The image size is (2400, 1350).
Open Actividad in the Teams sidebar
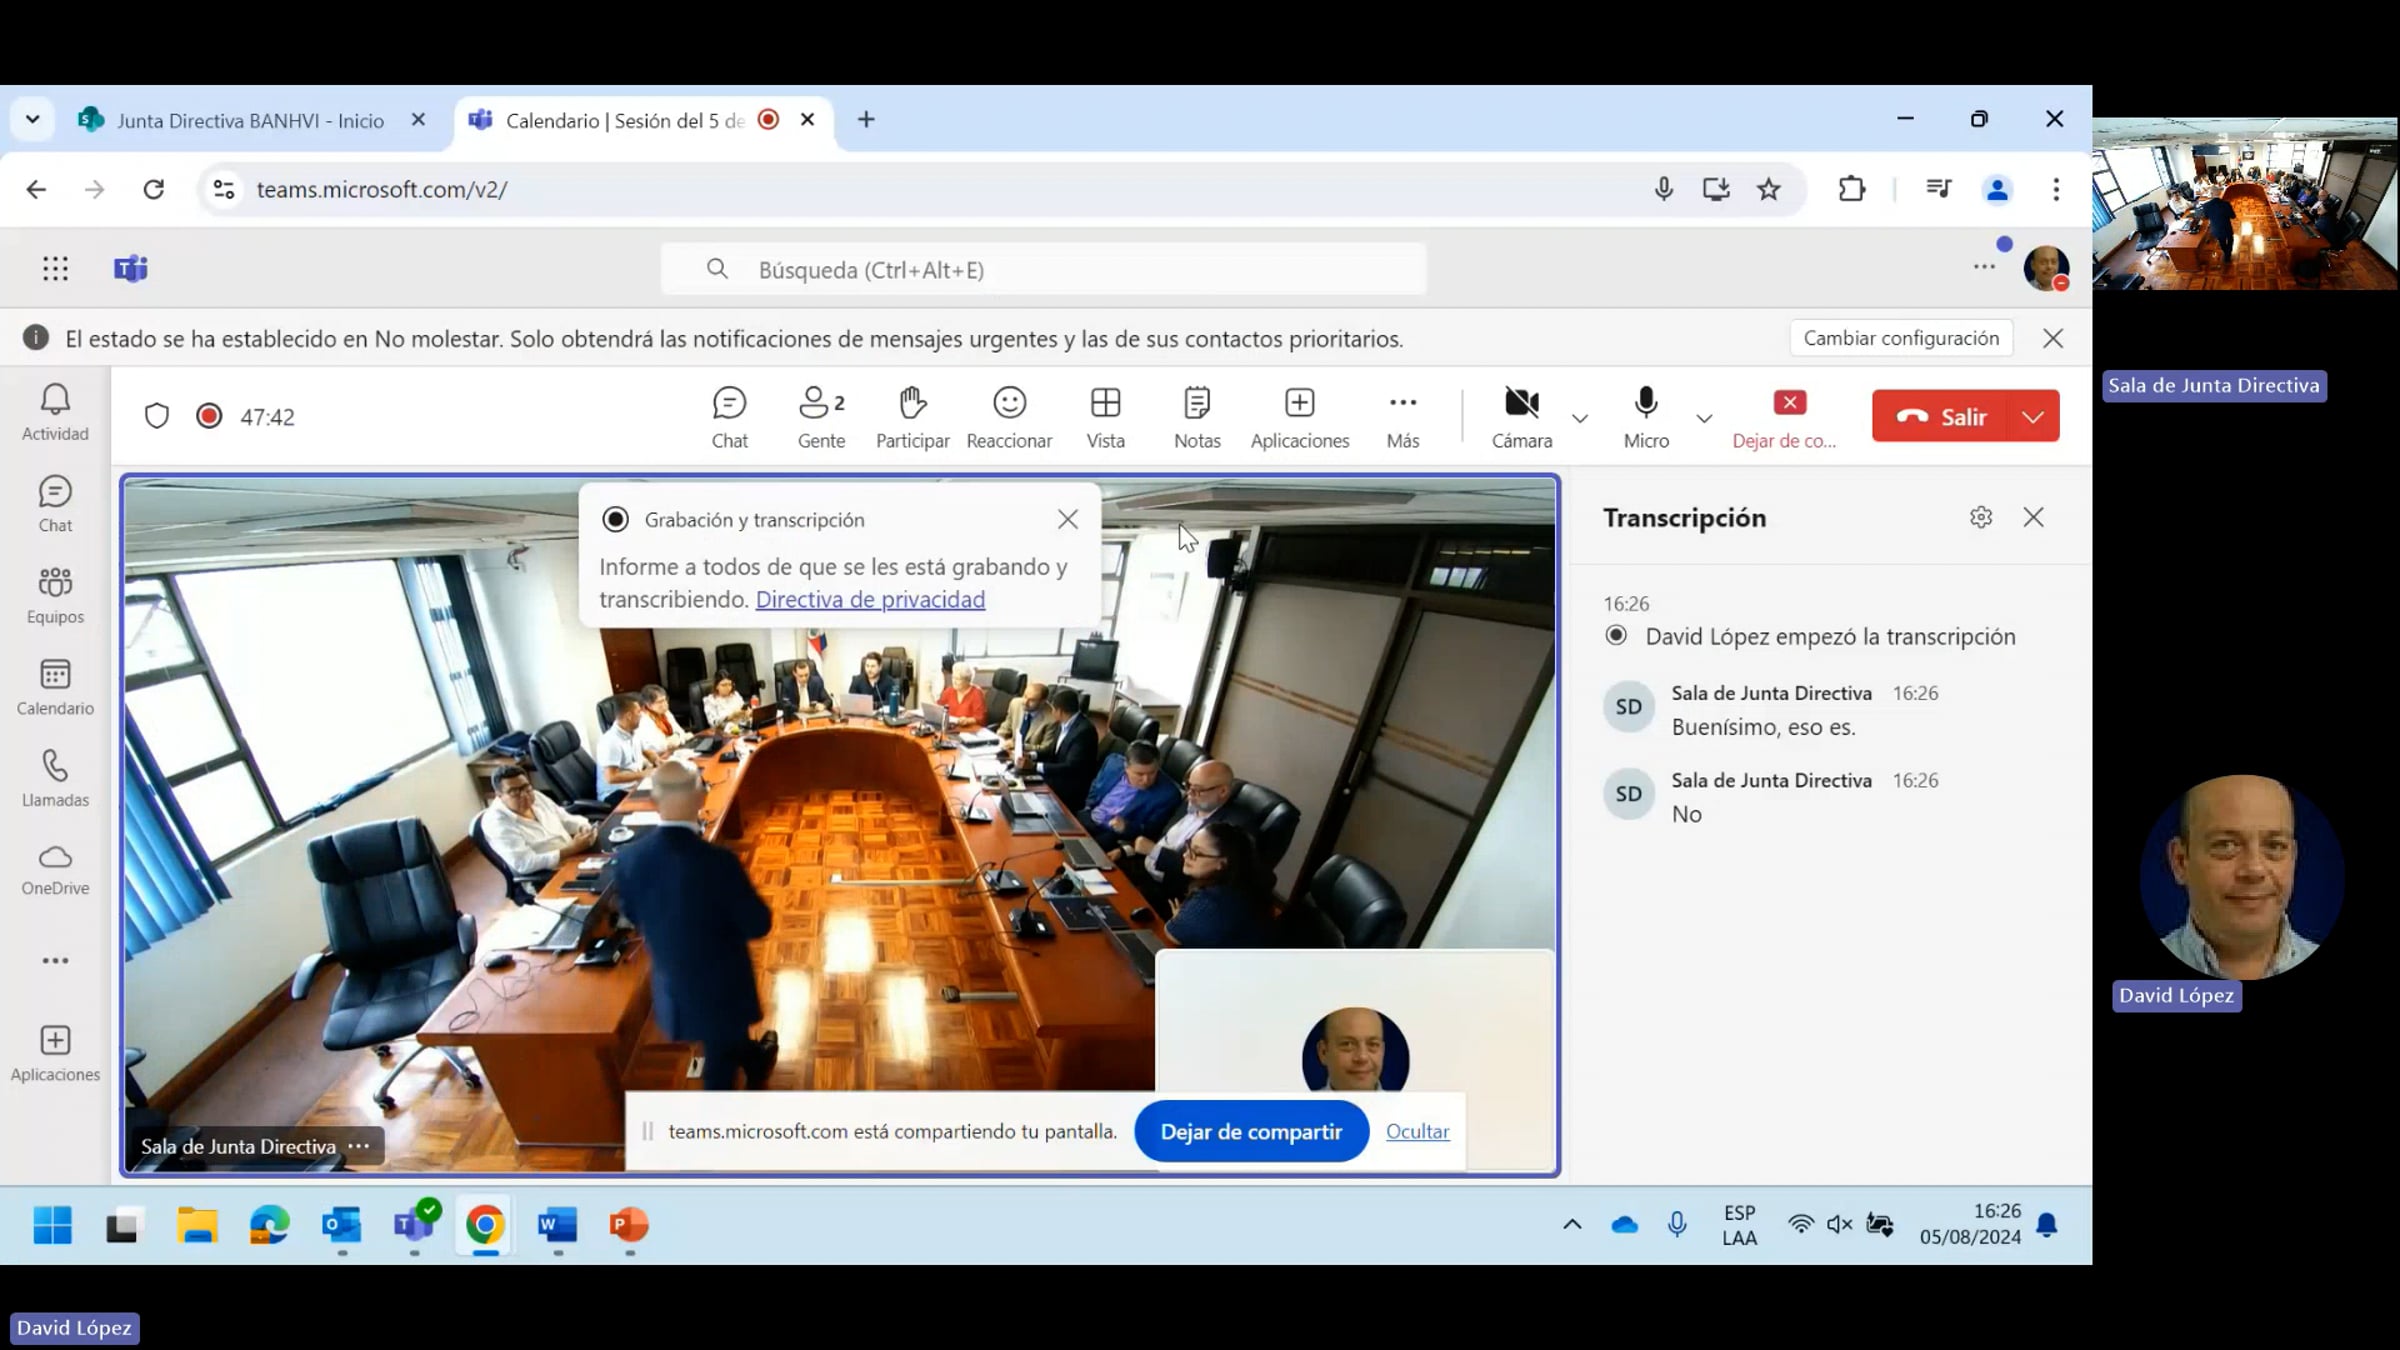pos(55,412)
